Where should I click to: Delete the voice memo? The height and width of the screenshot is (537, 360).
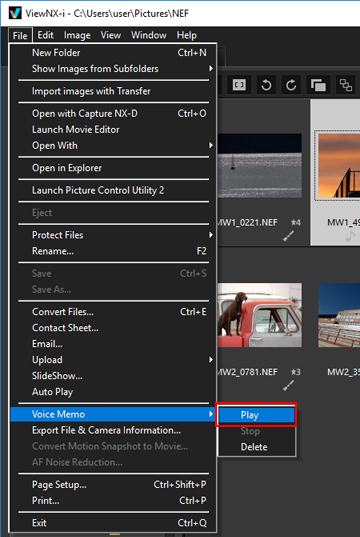click(257, 447)
